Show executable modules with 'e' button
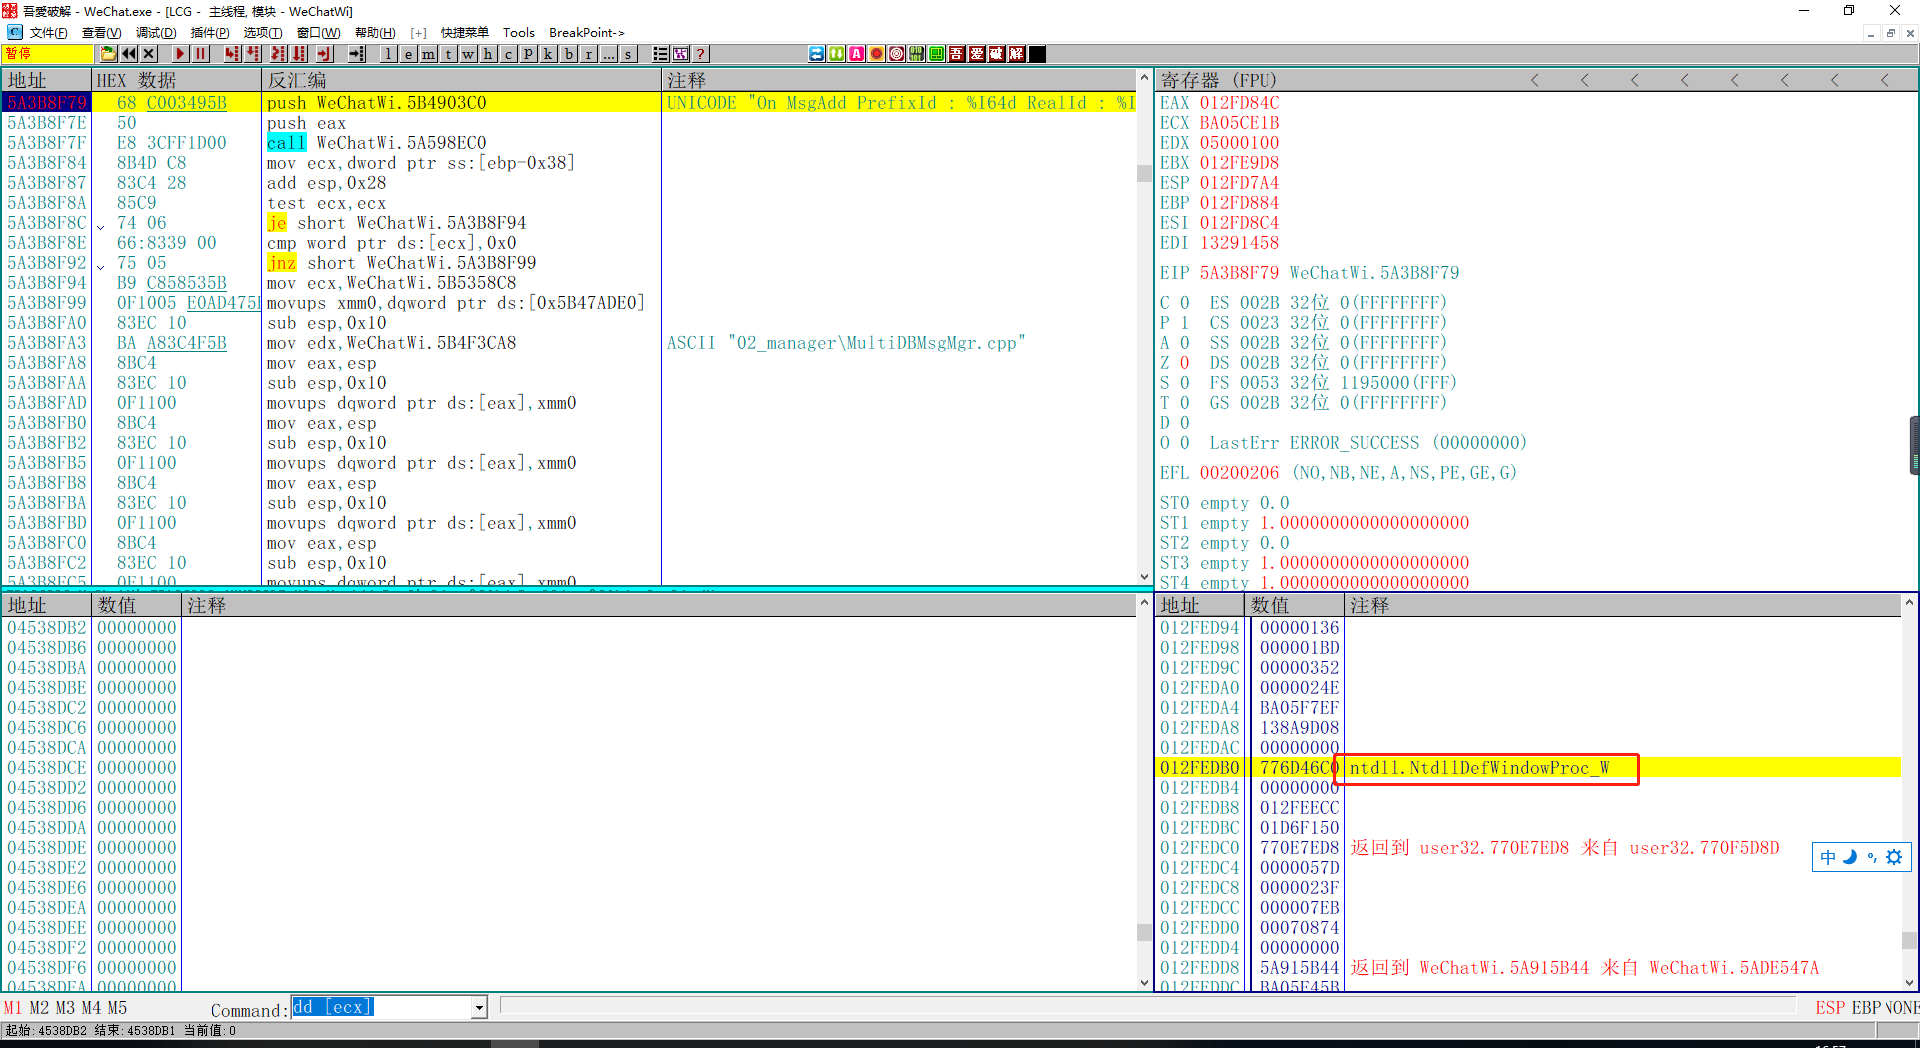The height and width of the screenshot is (1048, 1920). click(x=408, y=54)
